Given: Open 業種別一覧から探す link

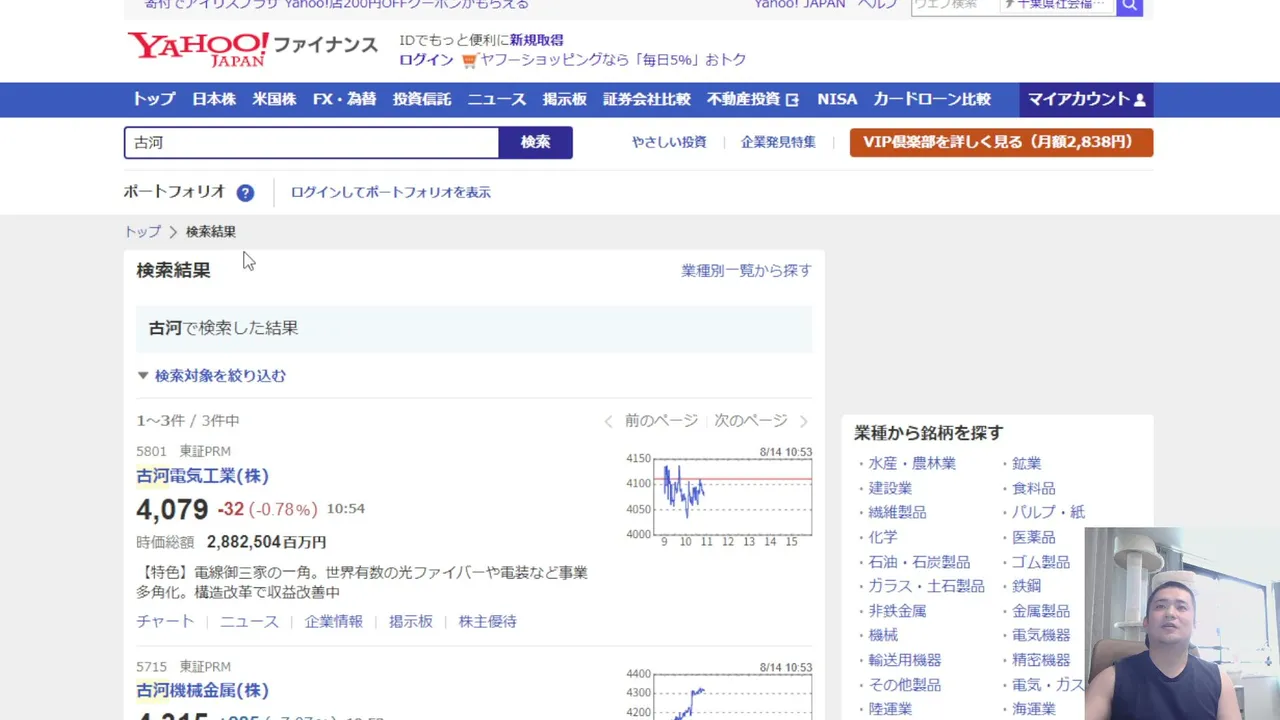Looking at the screenshot, I should (x=747, y=270).
